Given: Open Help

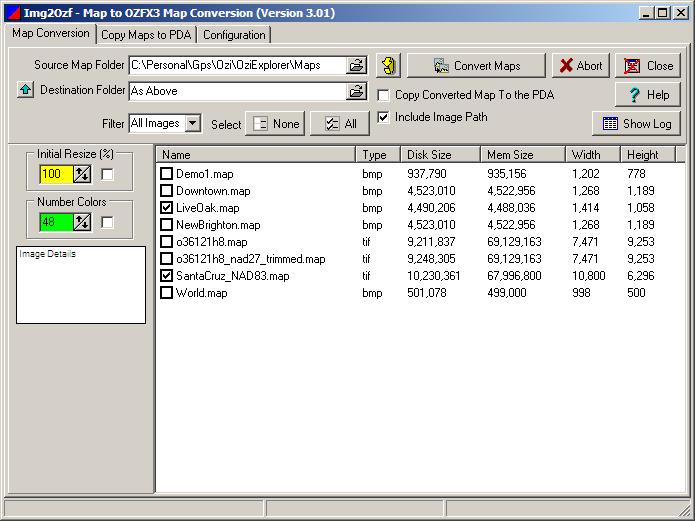Looking at the screenshot, I should [x=647, y=95].
